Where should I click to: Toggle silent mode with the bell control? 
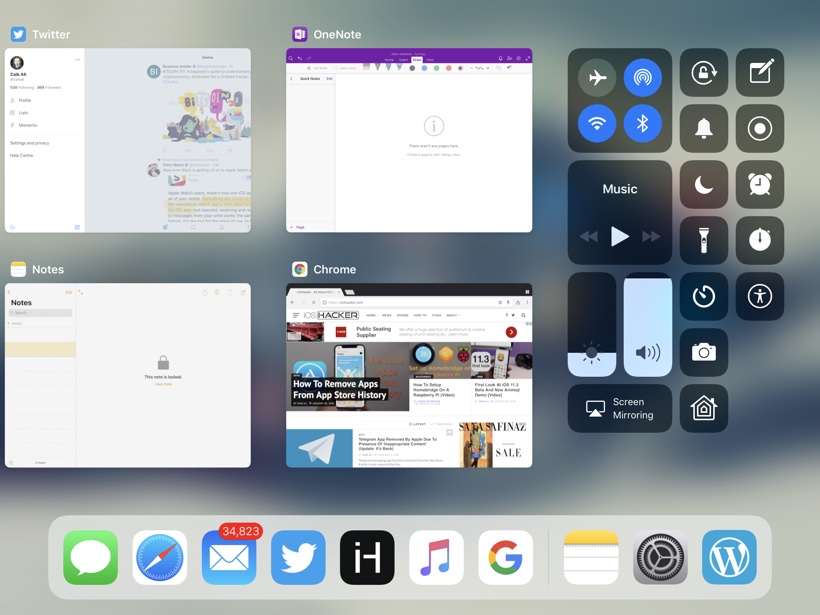pos(704,128)
